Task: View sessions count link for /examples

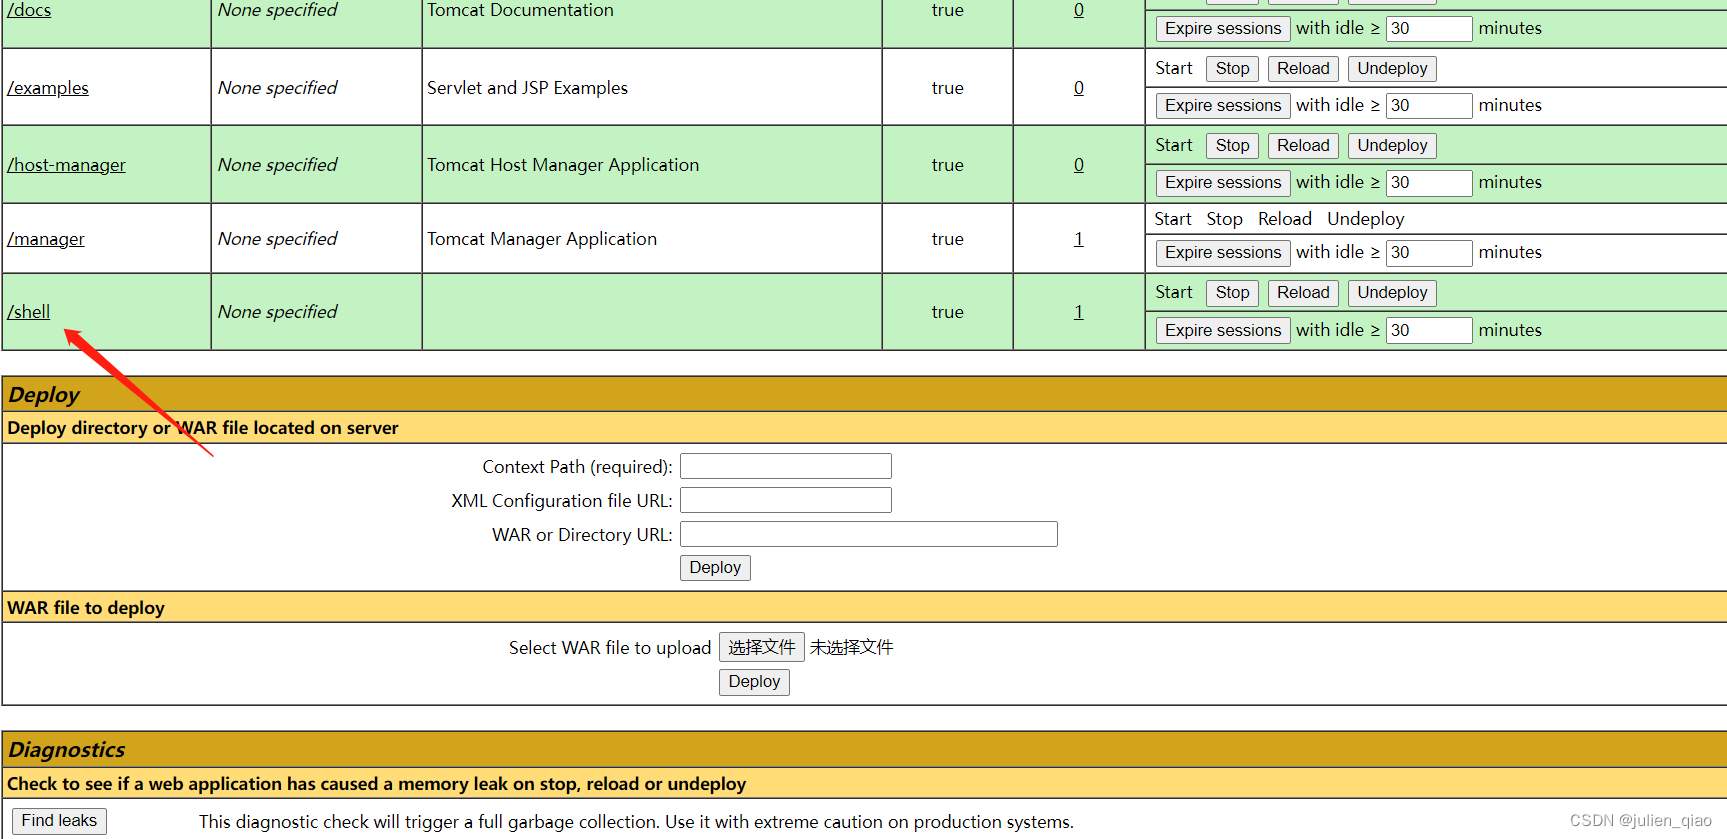Action: tap(1079, 88)
